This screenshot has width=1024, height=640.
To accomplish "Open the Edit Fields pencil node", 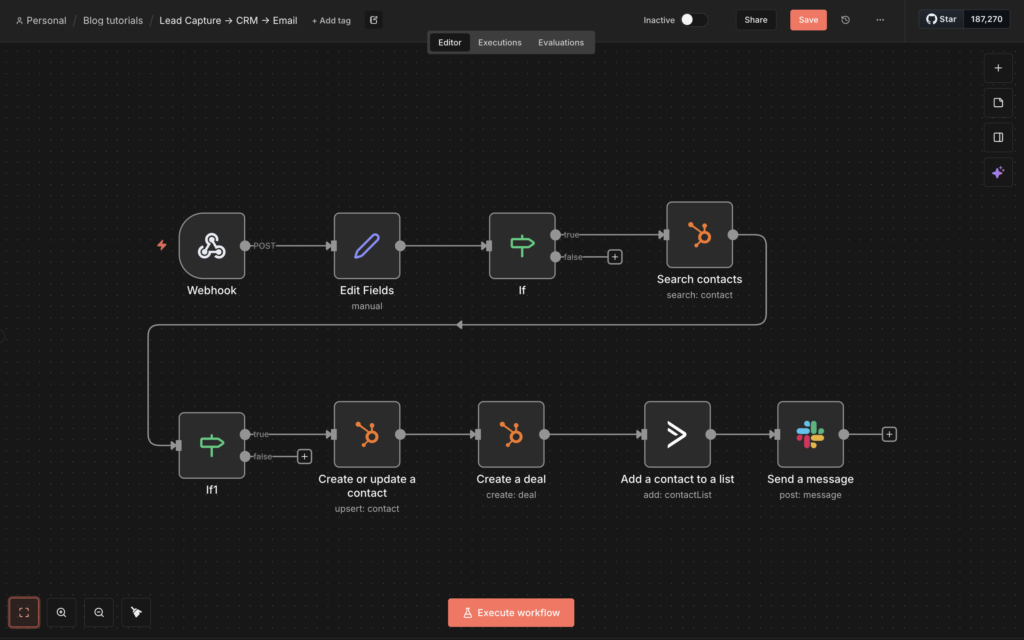I will click(367, 246).
